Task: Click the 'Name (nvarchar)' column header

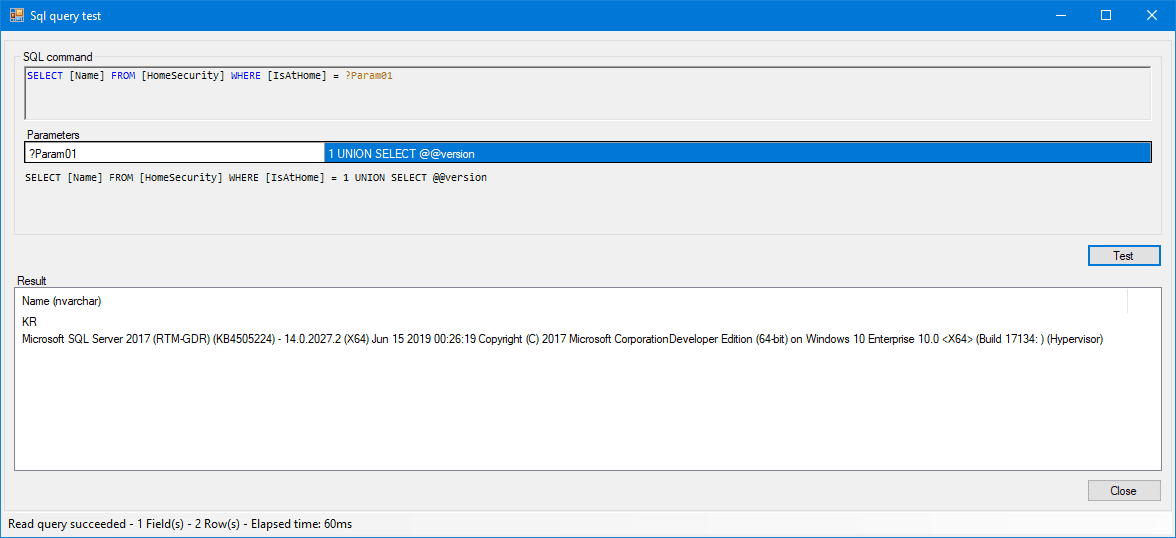Action: (x=62, y=301)
